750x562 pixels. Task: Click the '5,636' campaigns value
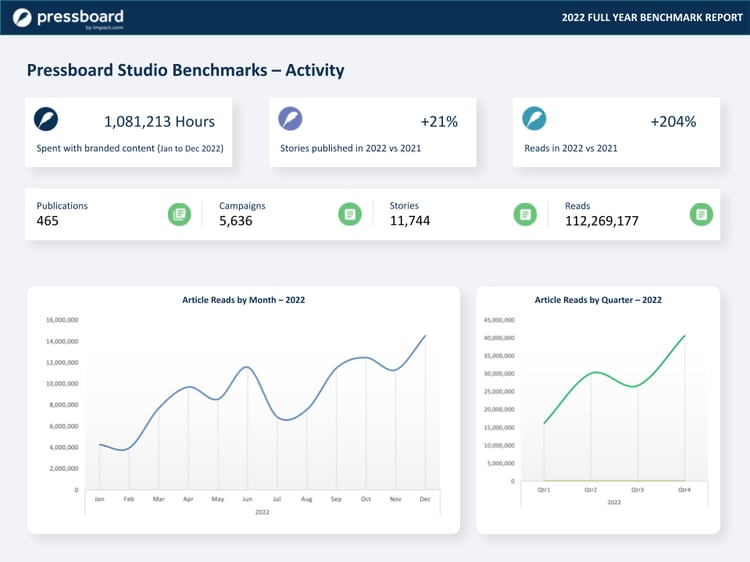click(x=235, y=221)
